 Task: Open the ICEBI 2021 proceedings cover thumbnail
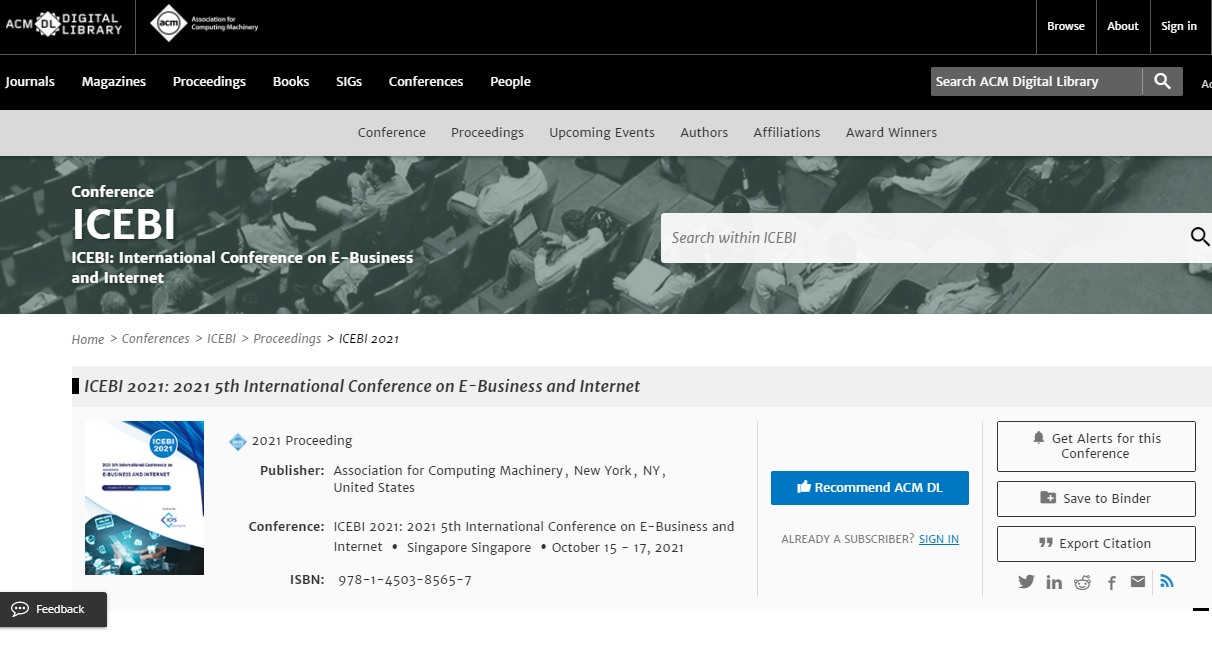(144, 498)
